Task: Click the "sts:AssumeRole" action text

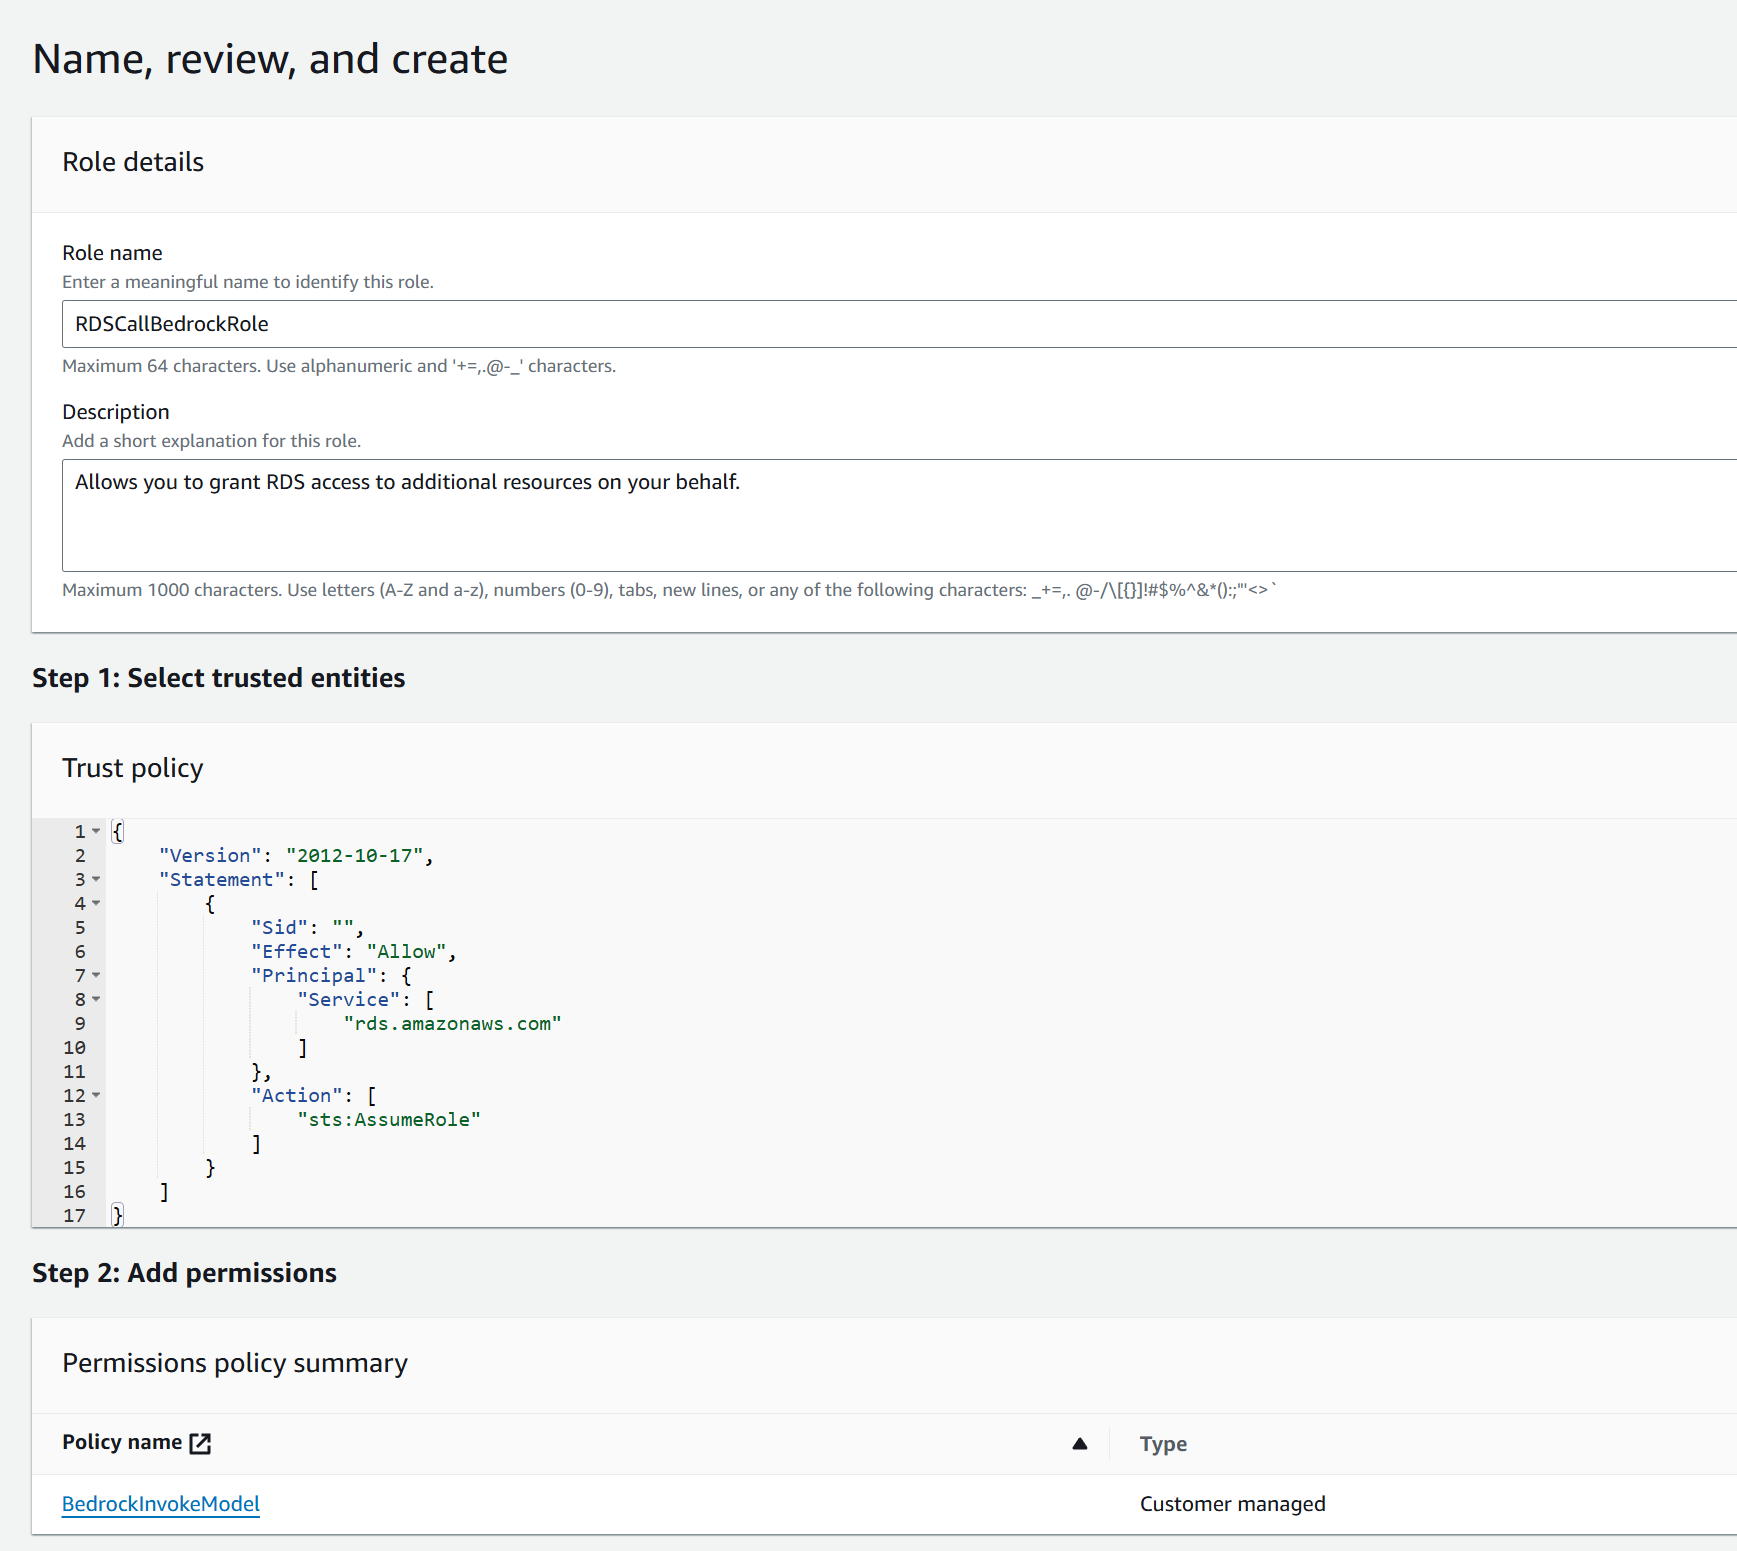Action: point(389,1120)
